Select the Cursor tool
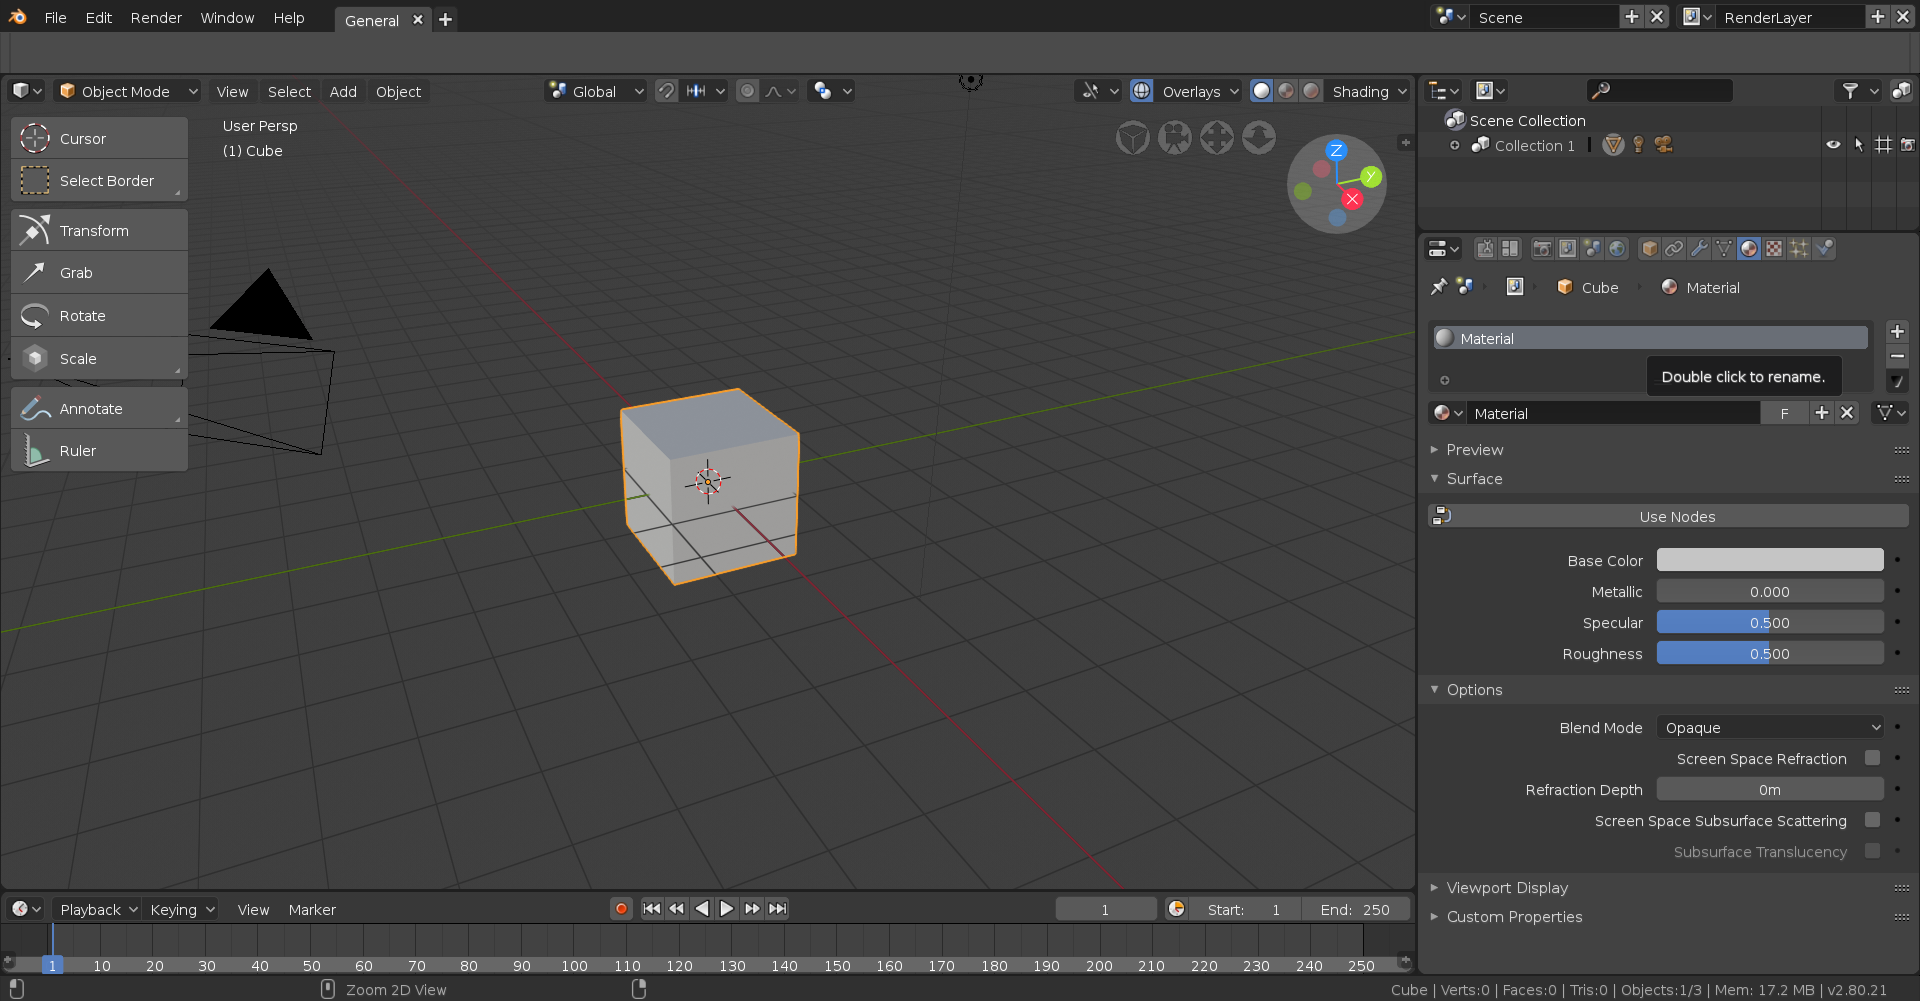 [x=99, y=138]
